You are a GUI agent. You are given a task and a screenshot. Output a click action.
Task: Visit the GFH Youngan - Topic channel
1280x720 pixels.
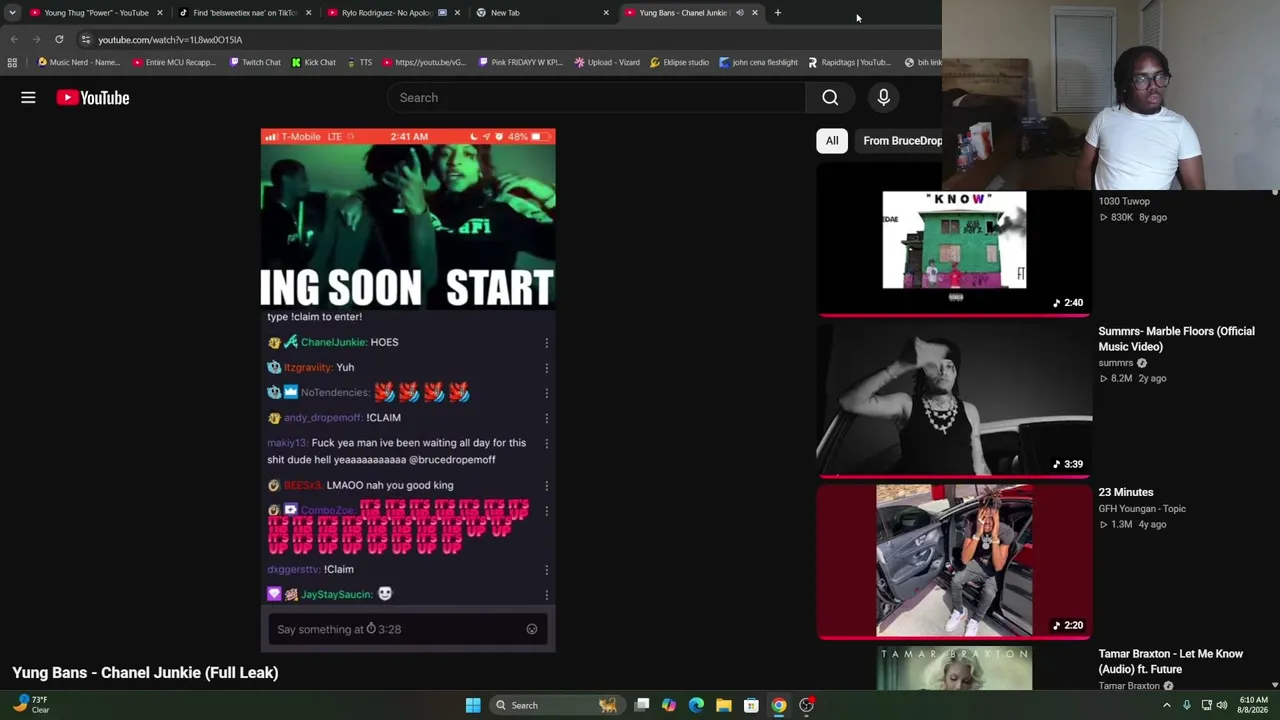click(1142, 508)
